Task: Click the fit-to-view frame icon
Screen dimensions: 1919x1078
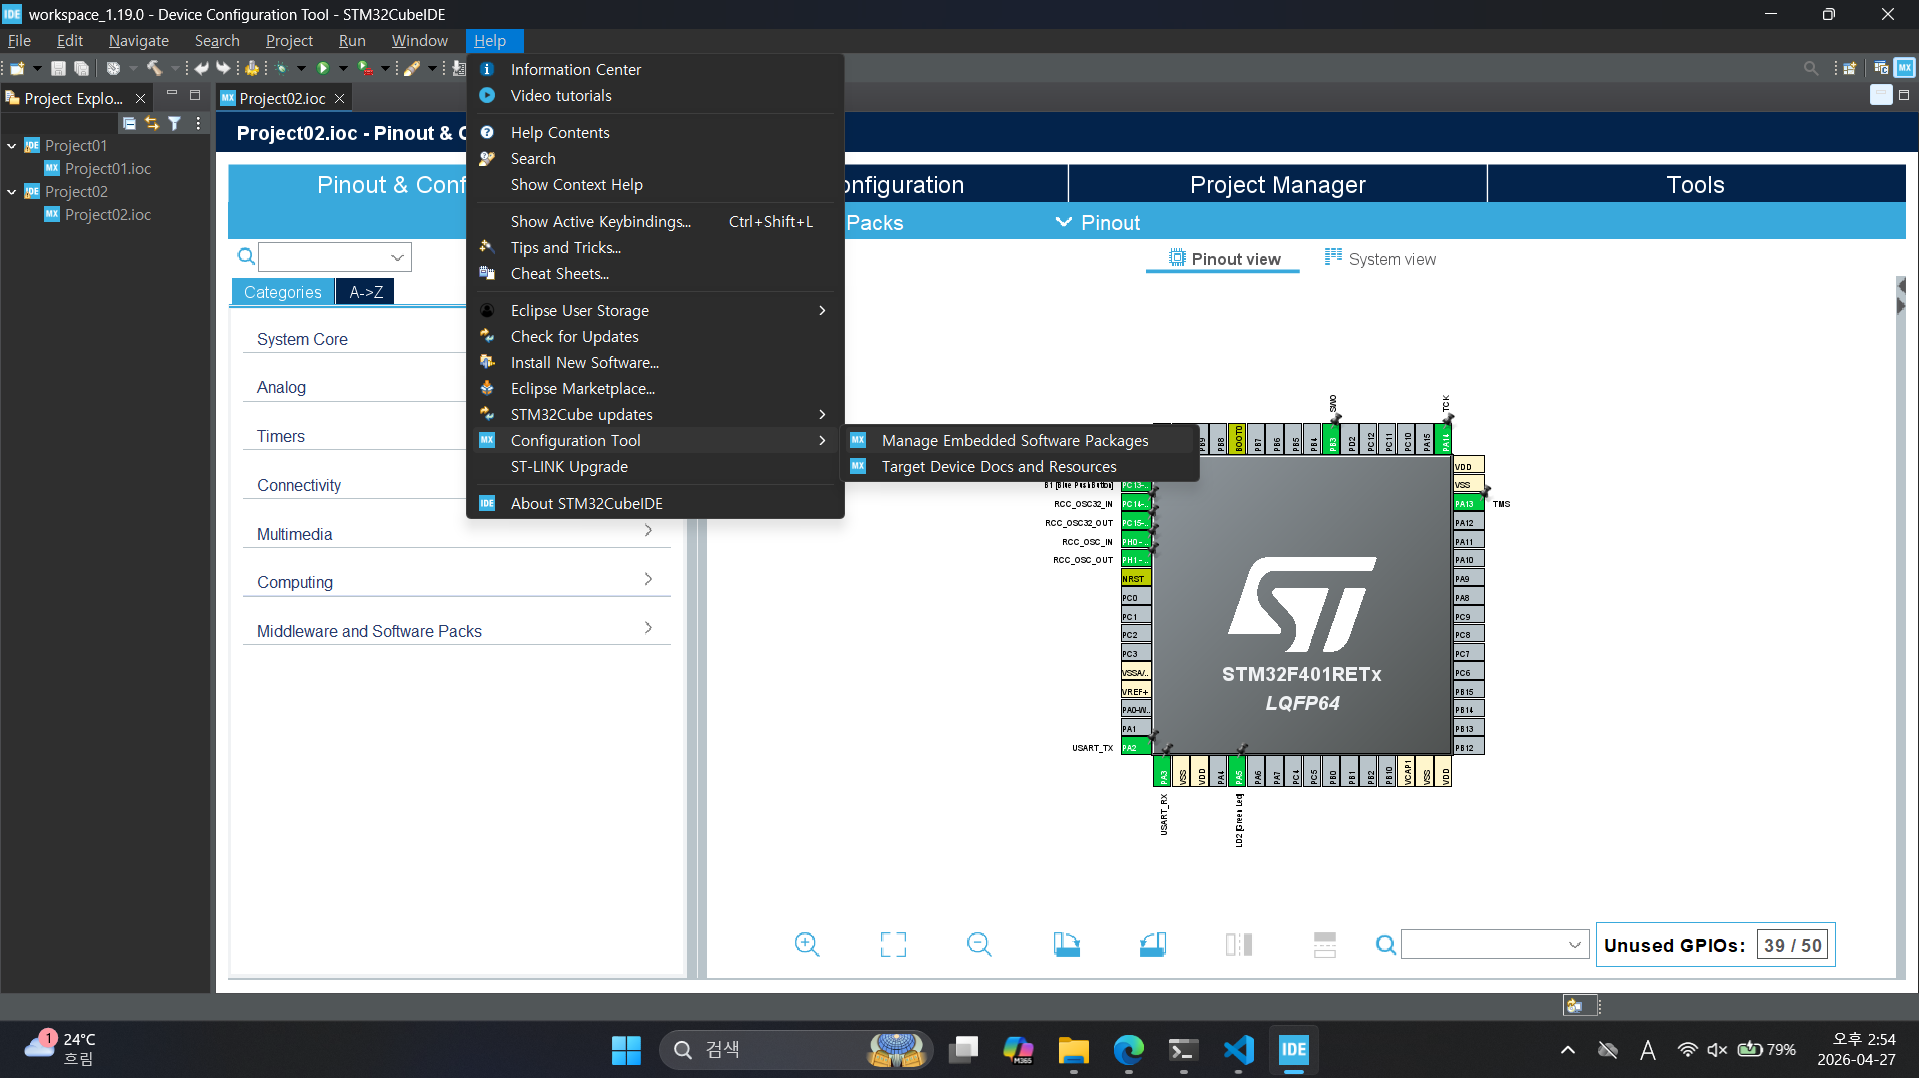Action: click(x=893, y=944)
